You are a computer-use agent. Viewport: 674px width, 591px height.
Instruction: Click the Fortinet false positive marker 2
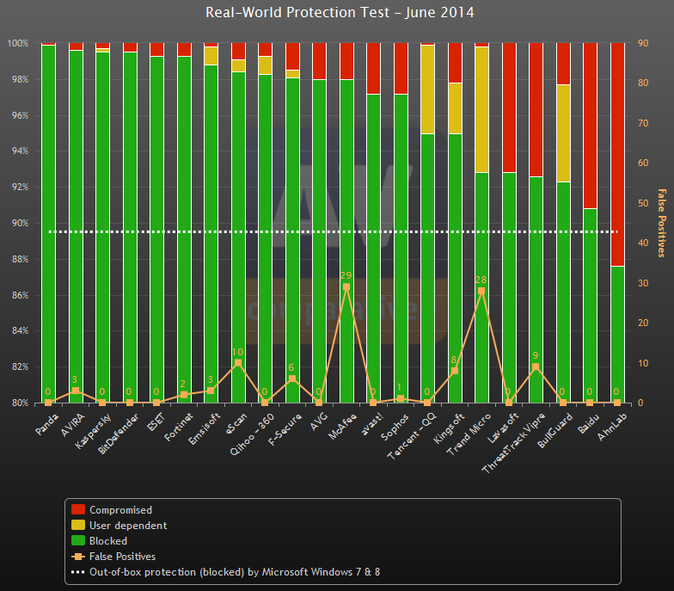[184, 395]
